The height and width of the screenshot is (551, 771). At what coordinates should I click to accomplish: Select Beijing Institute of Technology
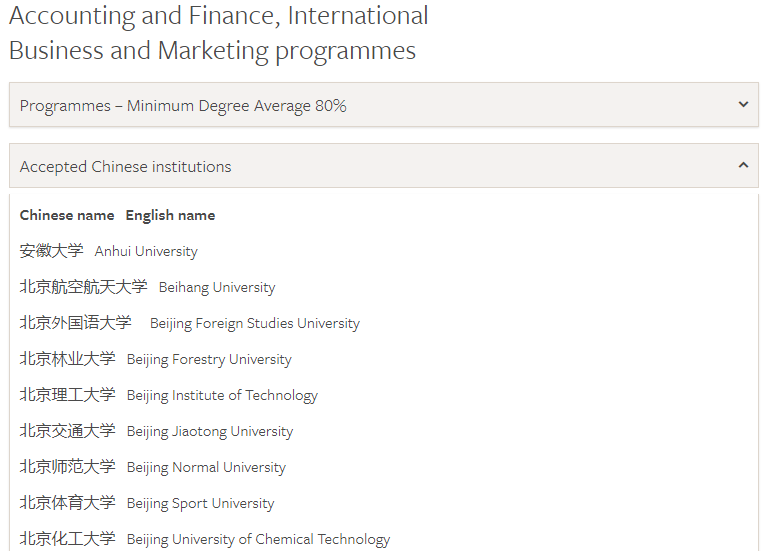[222, 395]
